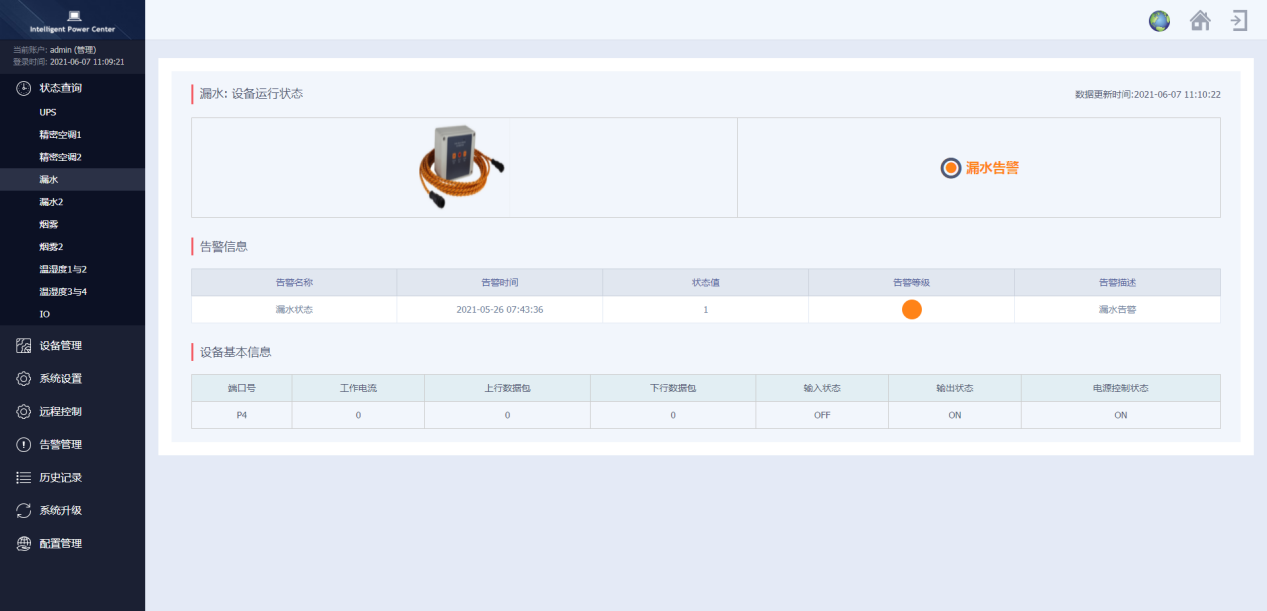Open the IO status page
The height and width of the screenshot is (611, 1267).
coord(45,314)
